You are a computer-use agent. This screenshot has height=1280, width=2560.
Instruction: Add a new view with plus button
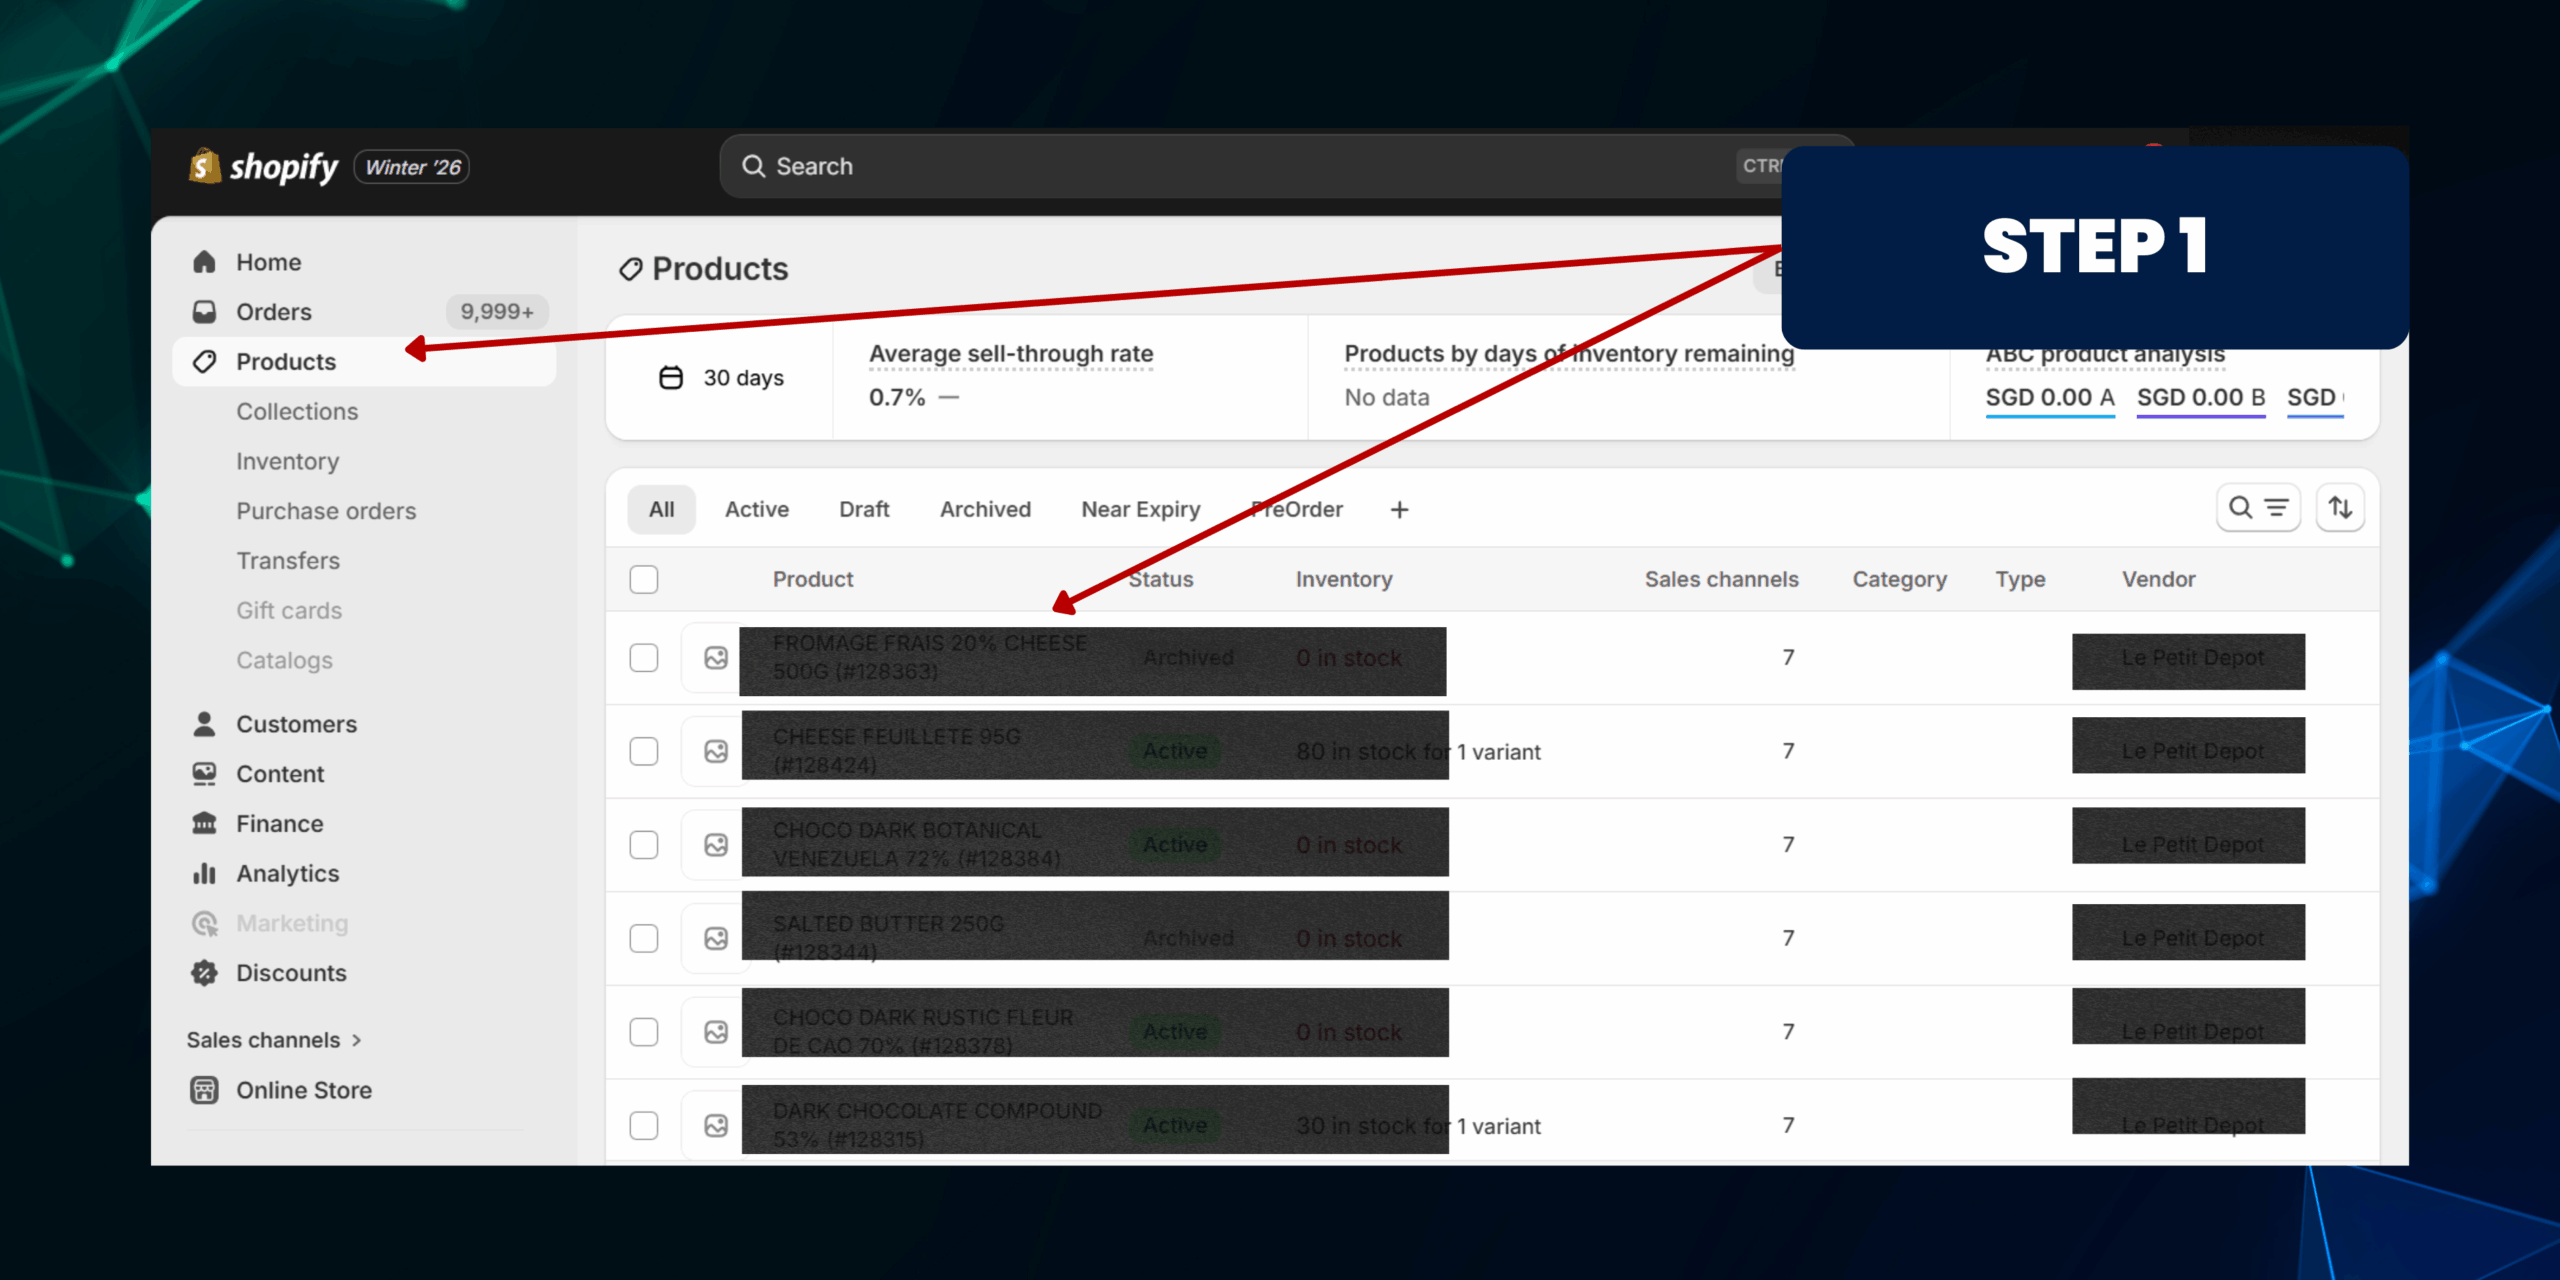(1399, 510)
